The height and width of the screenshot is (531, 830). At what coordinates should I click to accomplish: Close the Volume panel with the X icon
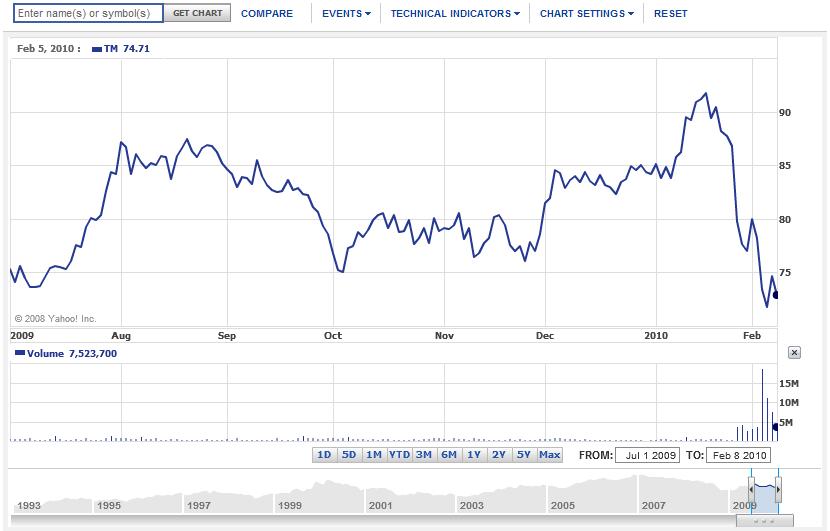tap(795, 353)
